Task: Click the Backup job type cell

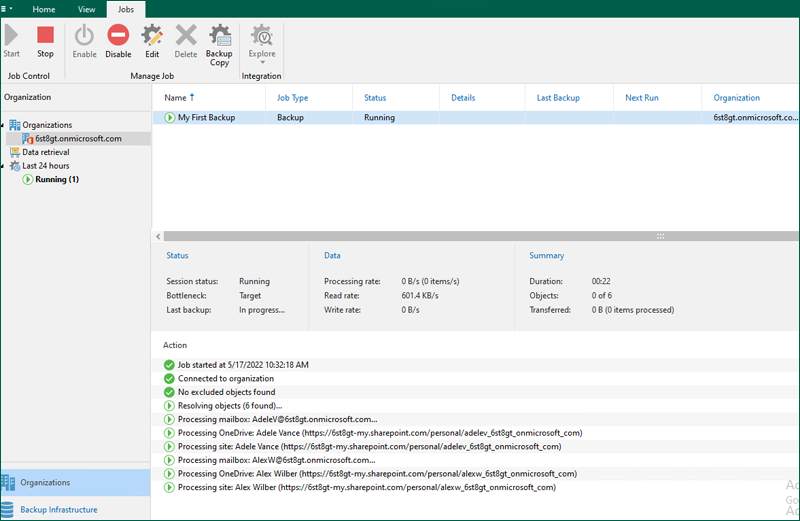Action: (x=290, y=117)
